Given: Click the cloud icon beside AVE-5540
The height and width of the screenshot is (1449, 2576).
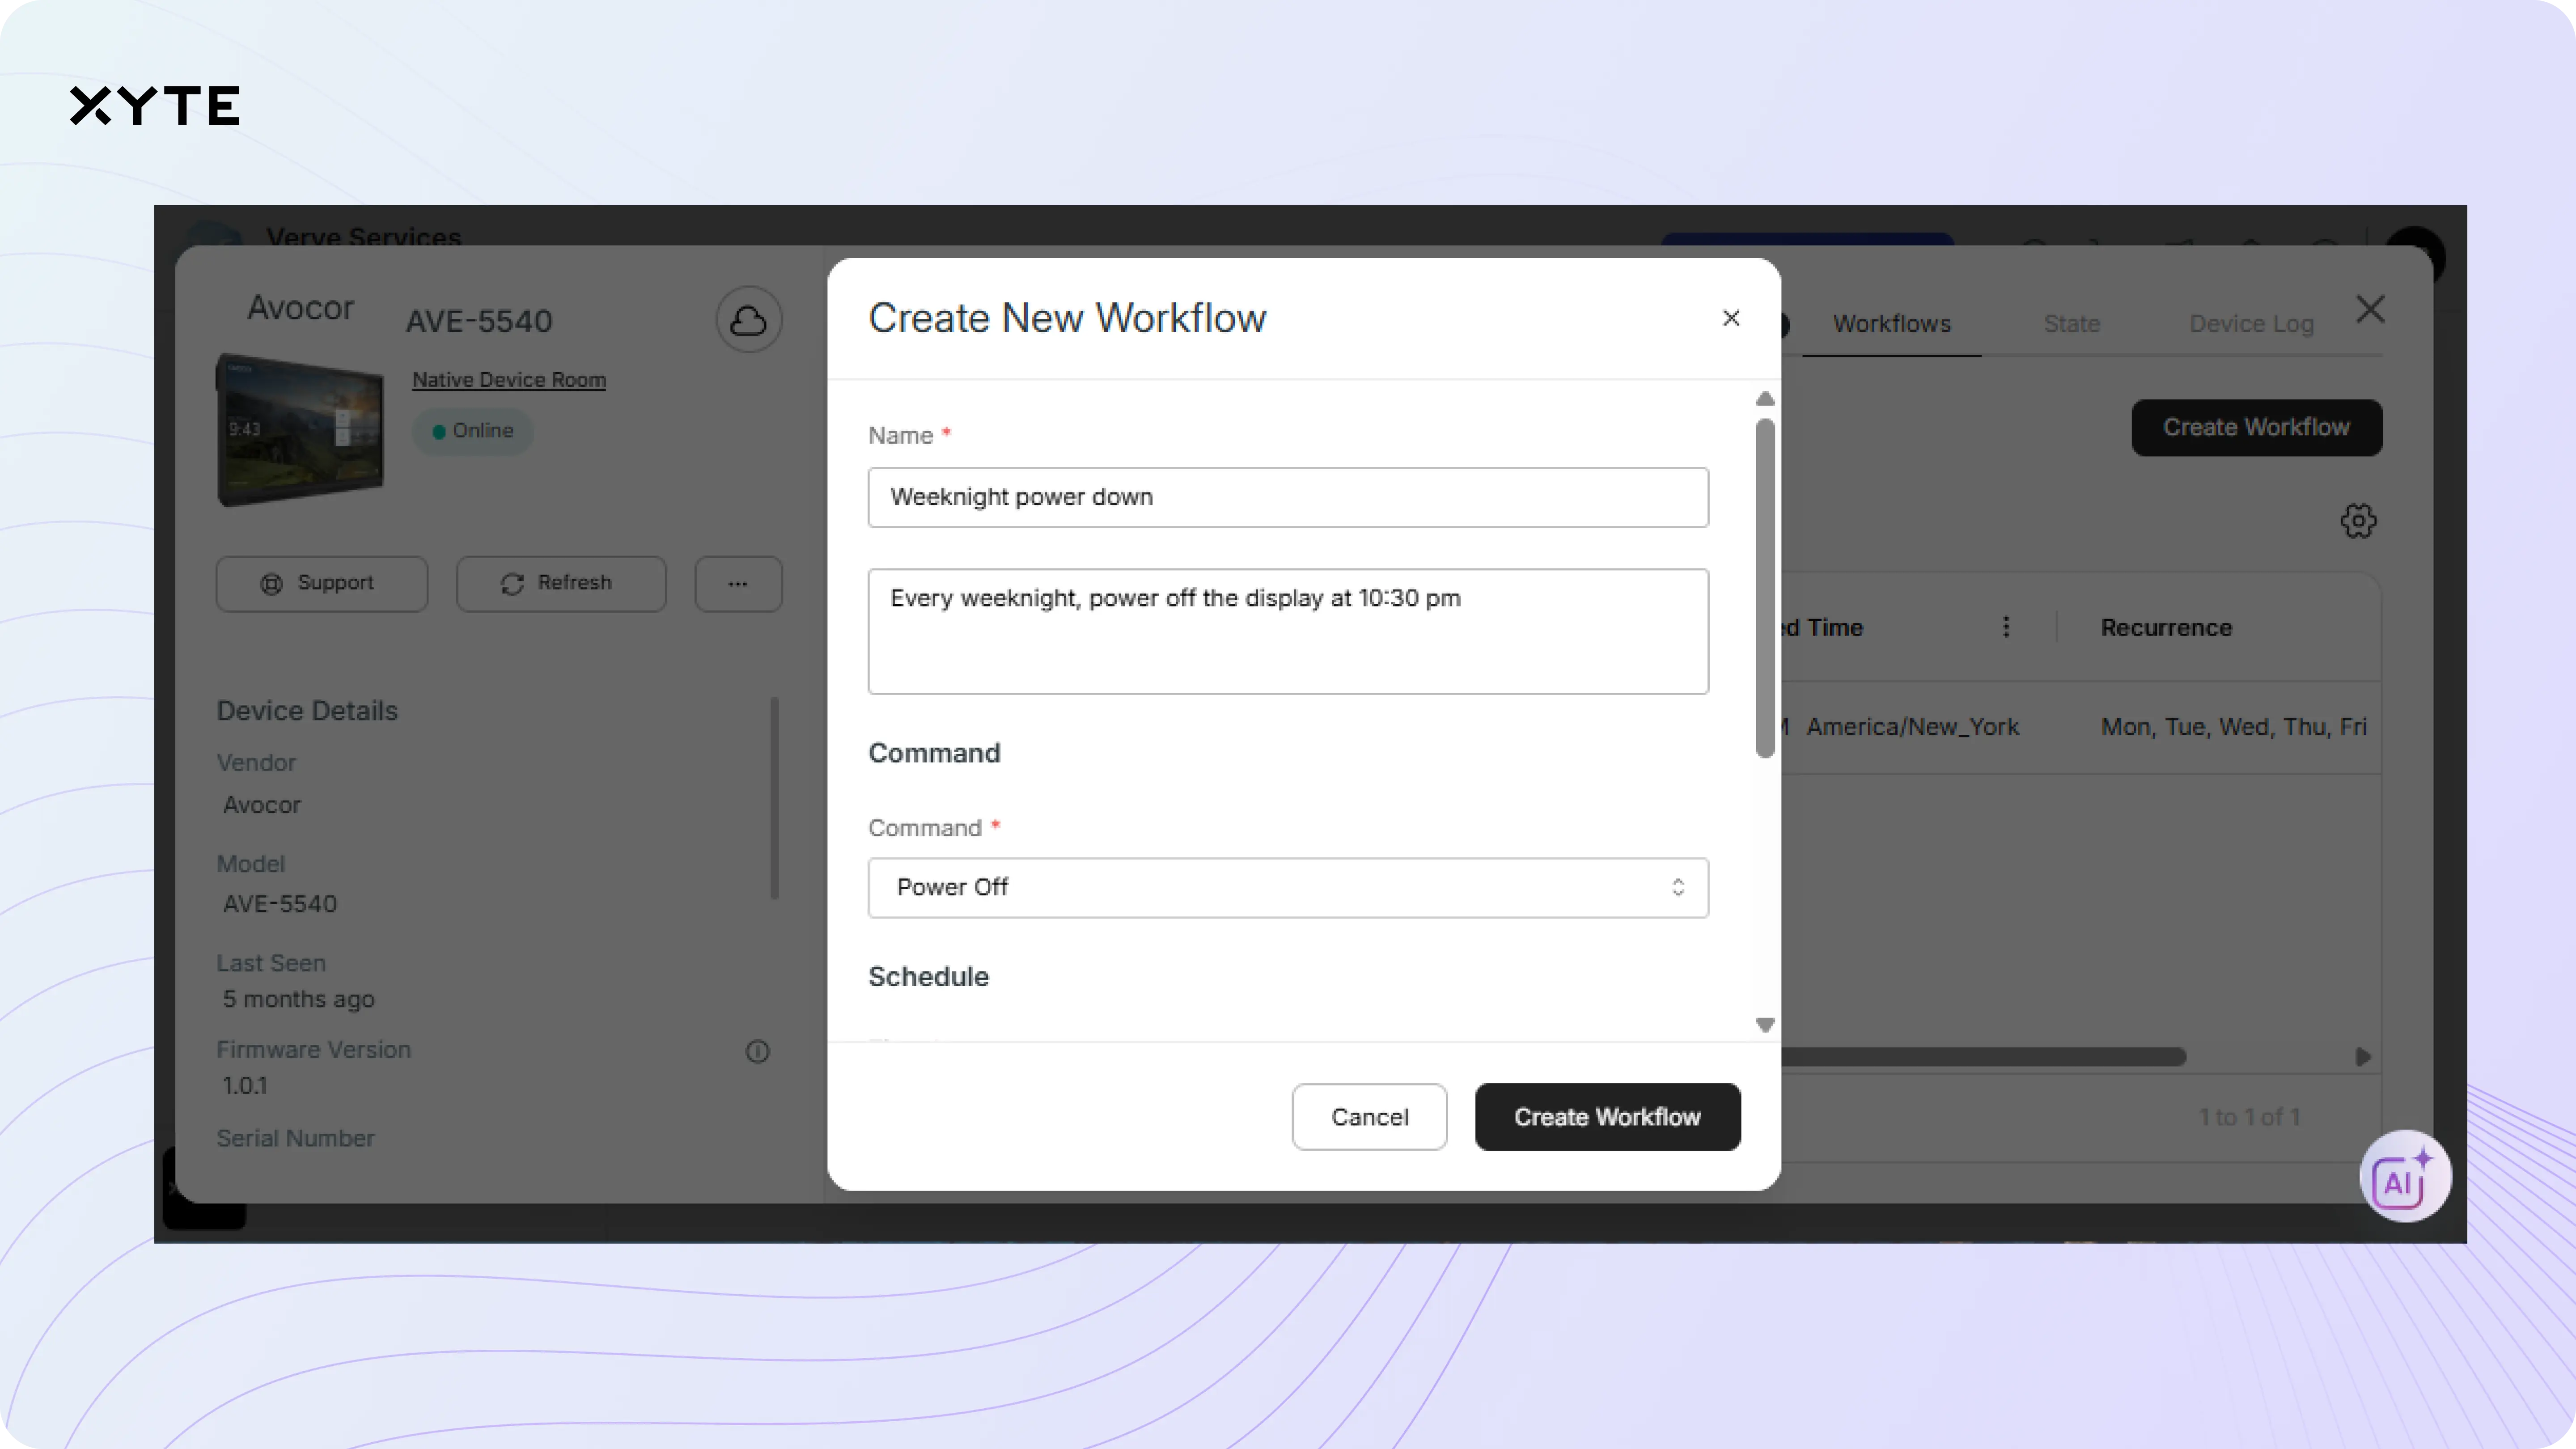Looking at the screenshot, I should click(x=748, y=320).
